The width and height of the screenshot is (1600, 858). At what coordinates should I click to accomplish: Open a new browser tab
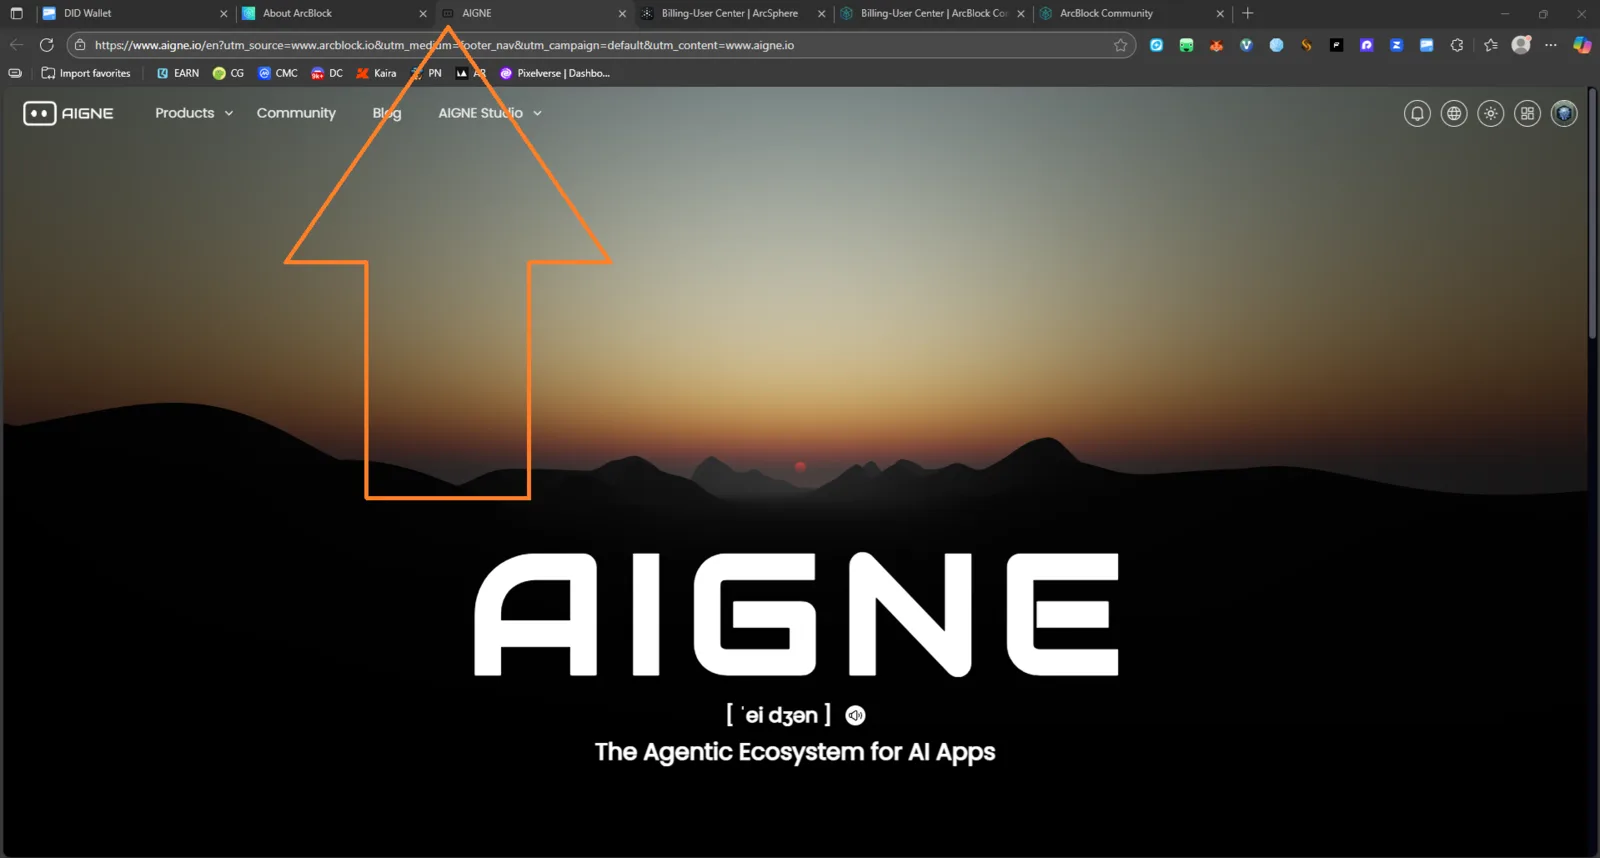coord(1247,13)
